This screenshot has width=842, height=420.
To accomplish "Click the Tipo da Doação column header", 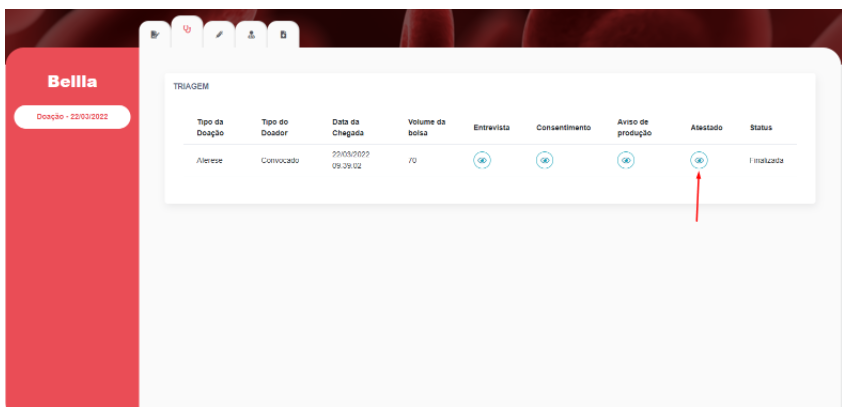I will tap(210, 127).
